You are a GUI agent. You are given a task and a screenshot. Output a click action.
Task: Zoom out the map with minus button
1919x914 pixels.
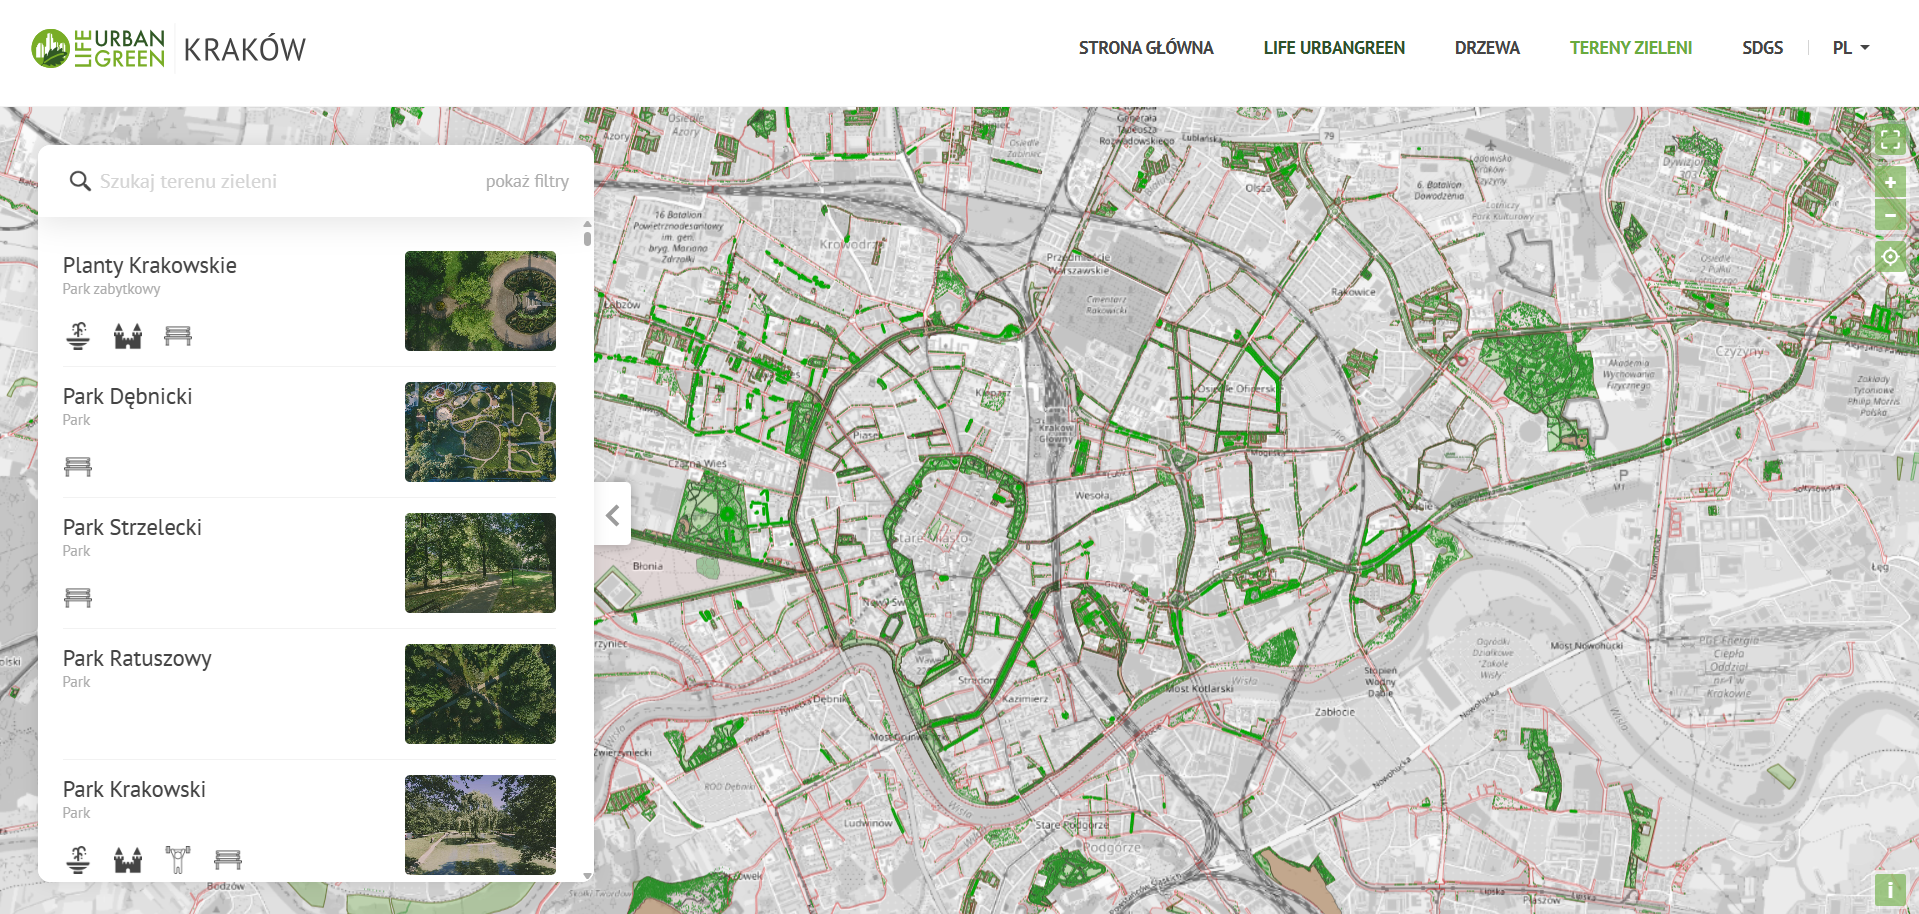click(1889, 216)
